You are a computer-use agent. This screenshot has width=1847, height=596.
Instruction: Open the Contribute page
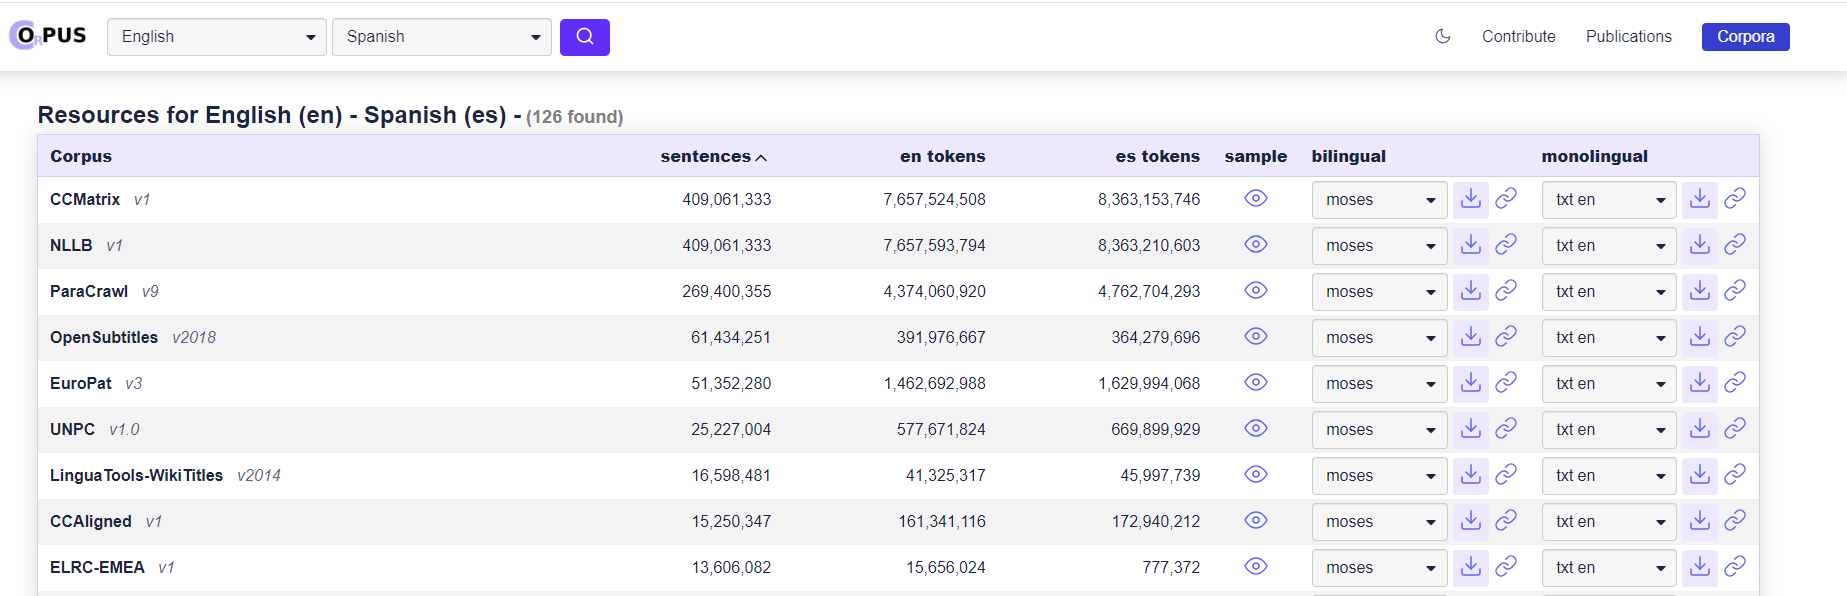click(x=1518, y=37)
